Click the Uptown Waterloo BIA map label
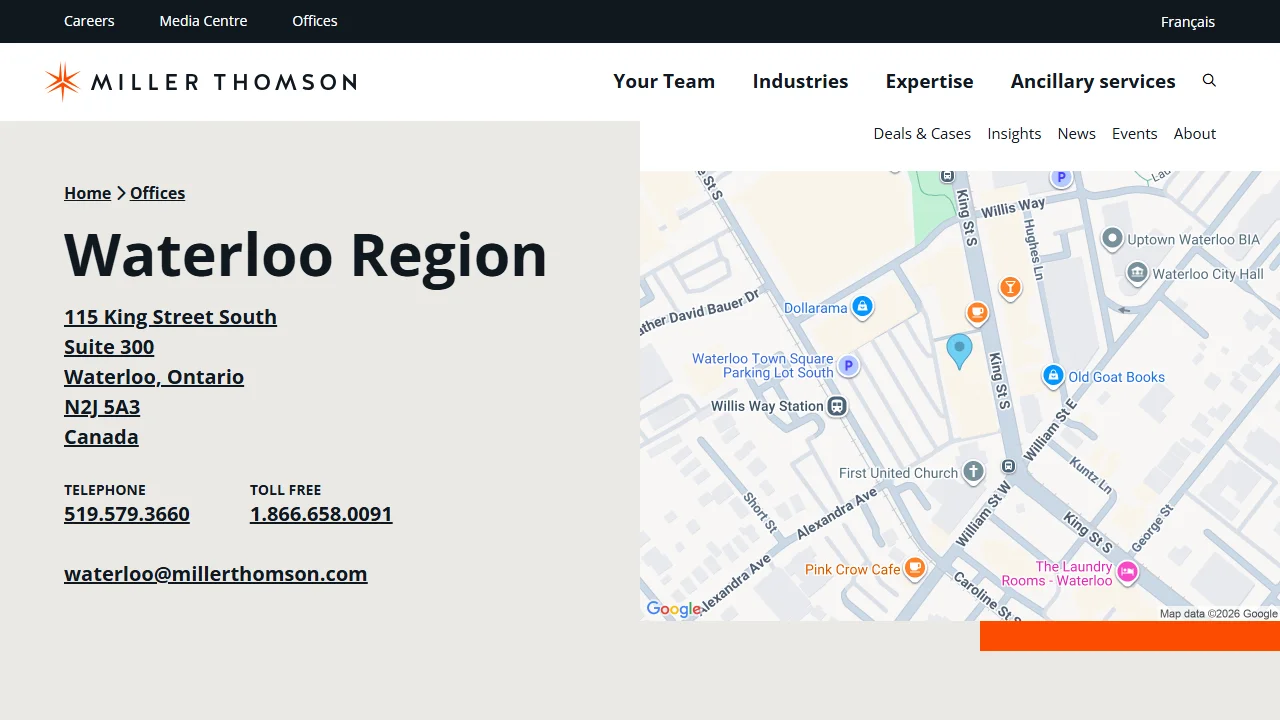 coord(1194,240)
